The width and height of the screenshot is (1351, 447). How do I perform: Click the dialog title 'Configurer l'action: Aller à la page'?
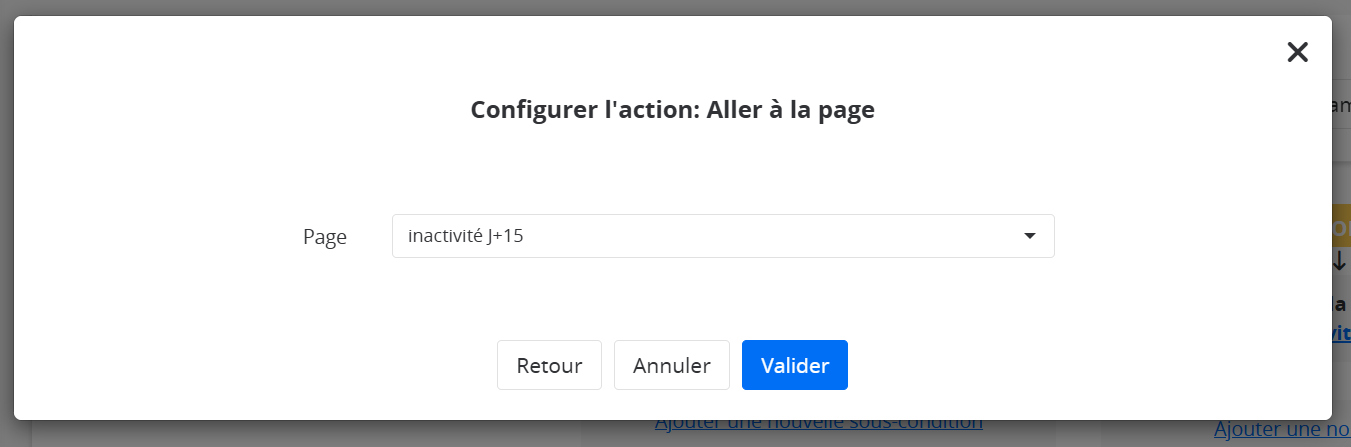tap(672, 110)
